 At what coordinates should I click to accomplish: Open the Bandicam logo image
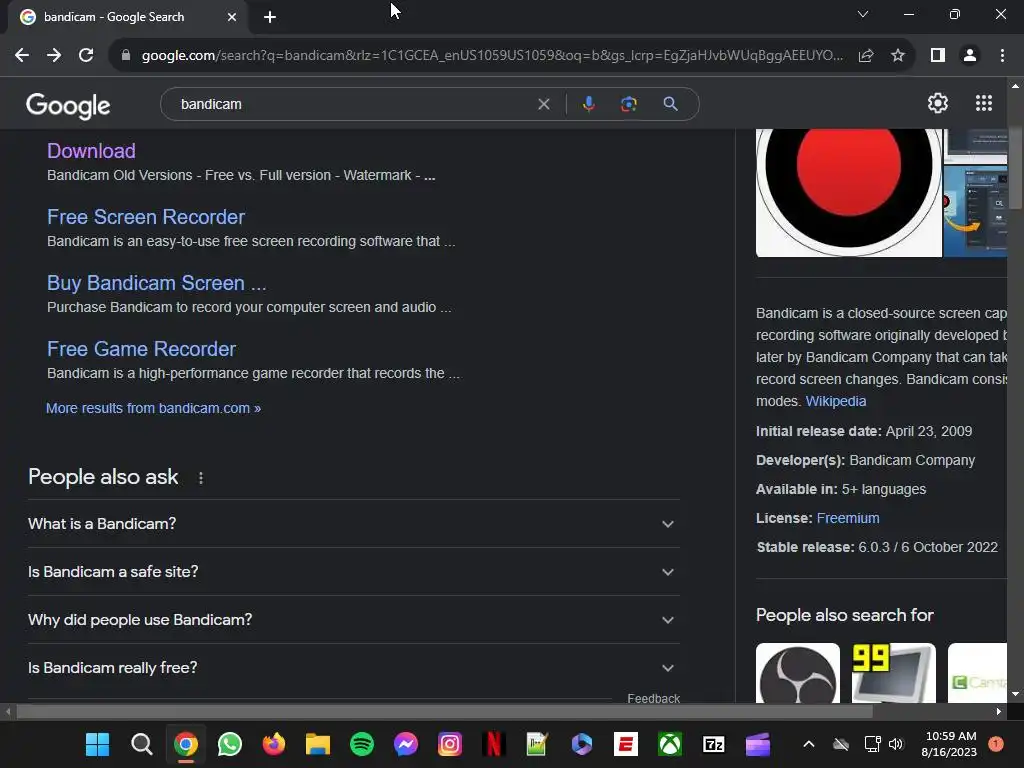point(849,193)
